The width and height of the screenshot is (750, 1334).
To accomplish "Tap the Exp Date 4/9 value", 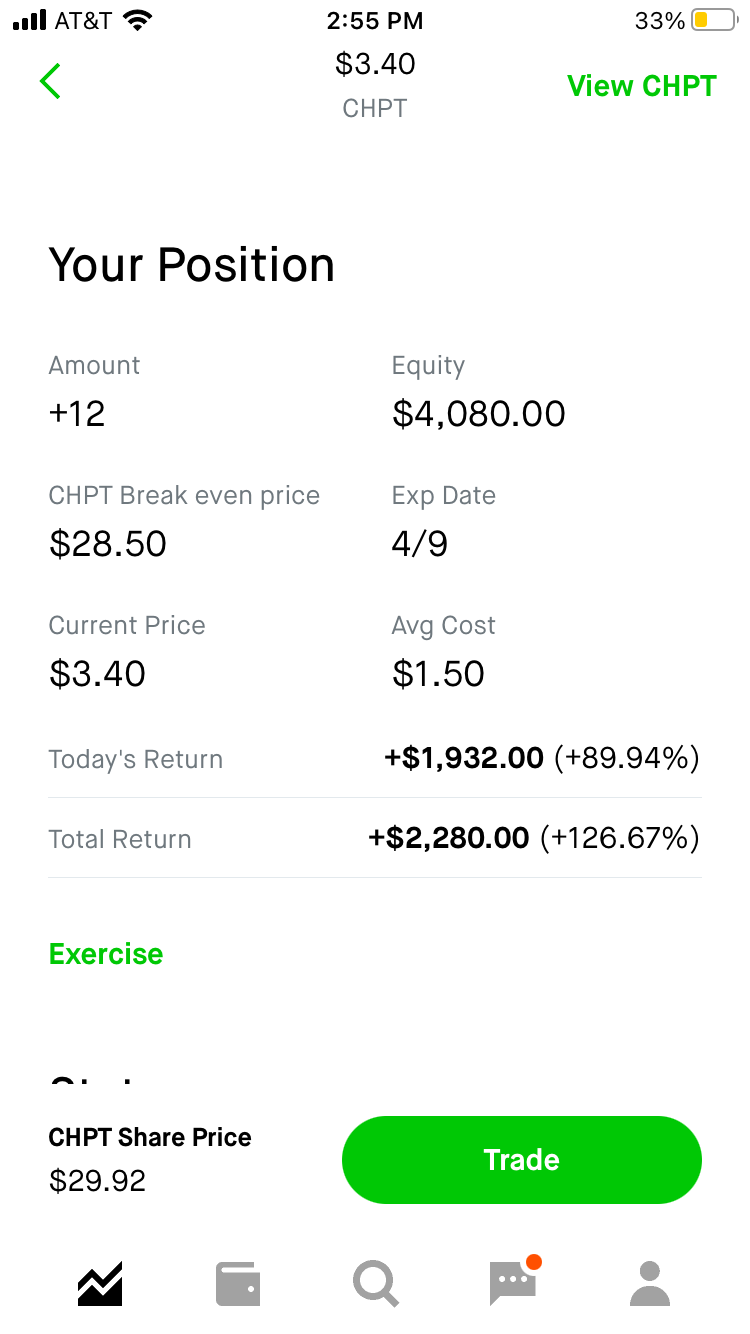I will [x=420, y=544].
